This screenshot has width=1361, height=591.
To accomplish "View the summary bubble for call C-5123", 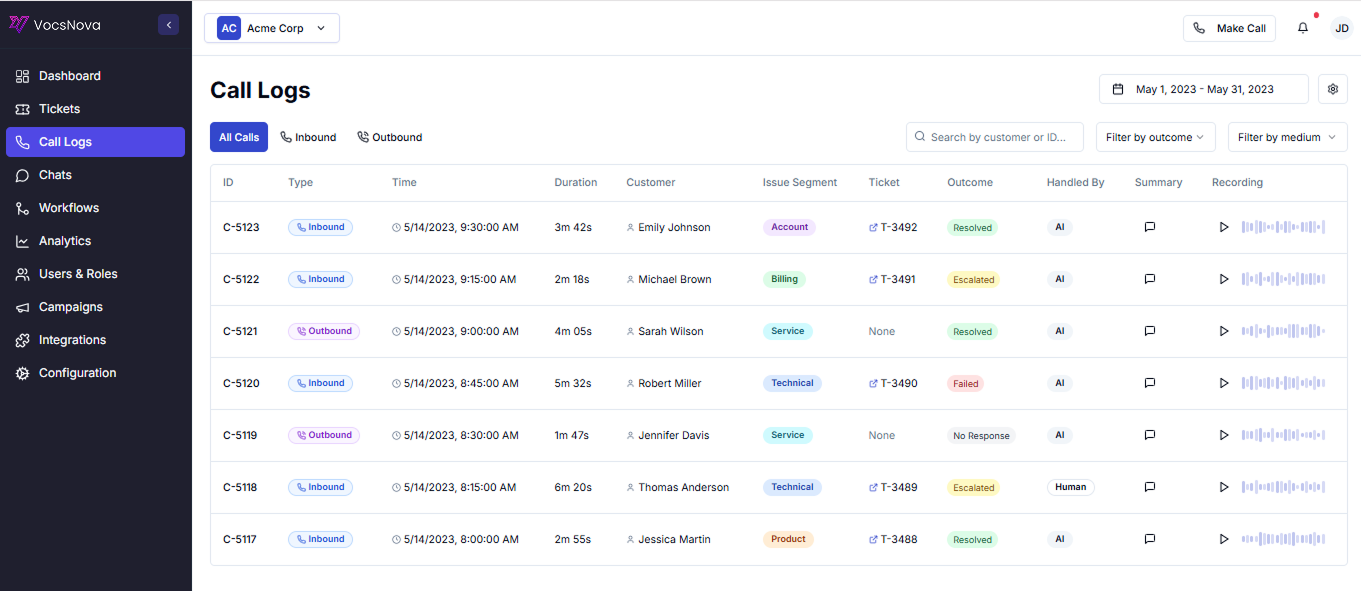I will coord(1149,227).
